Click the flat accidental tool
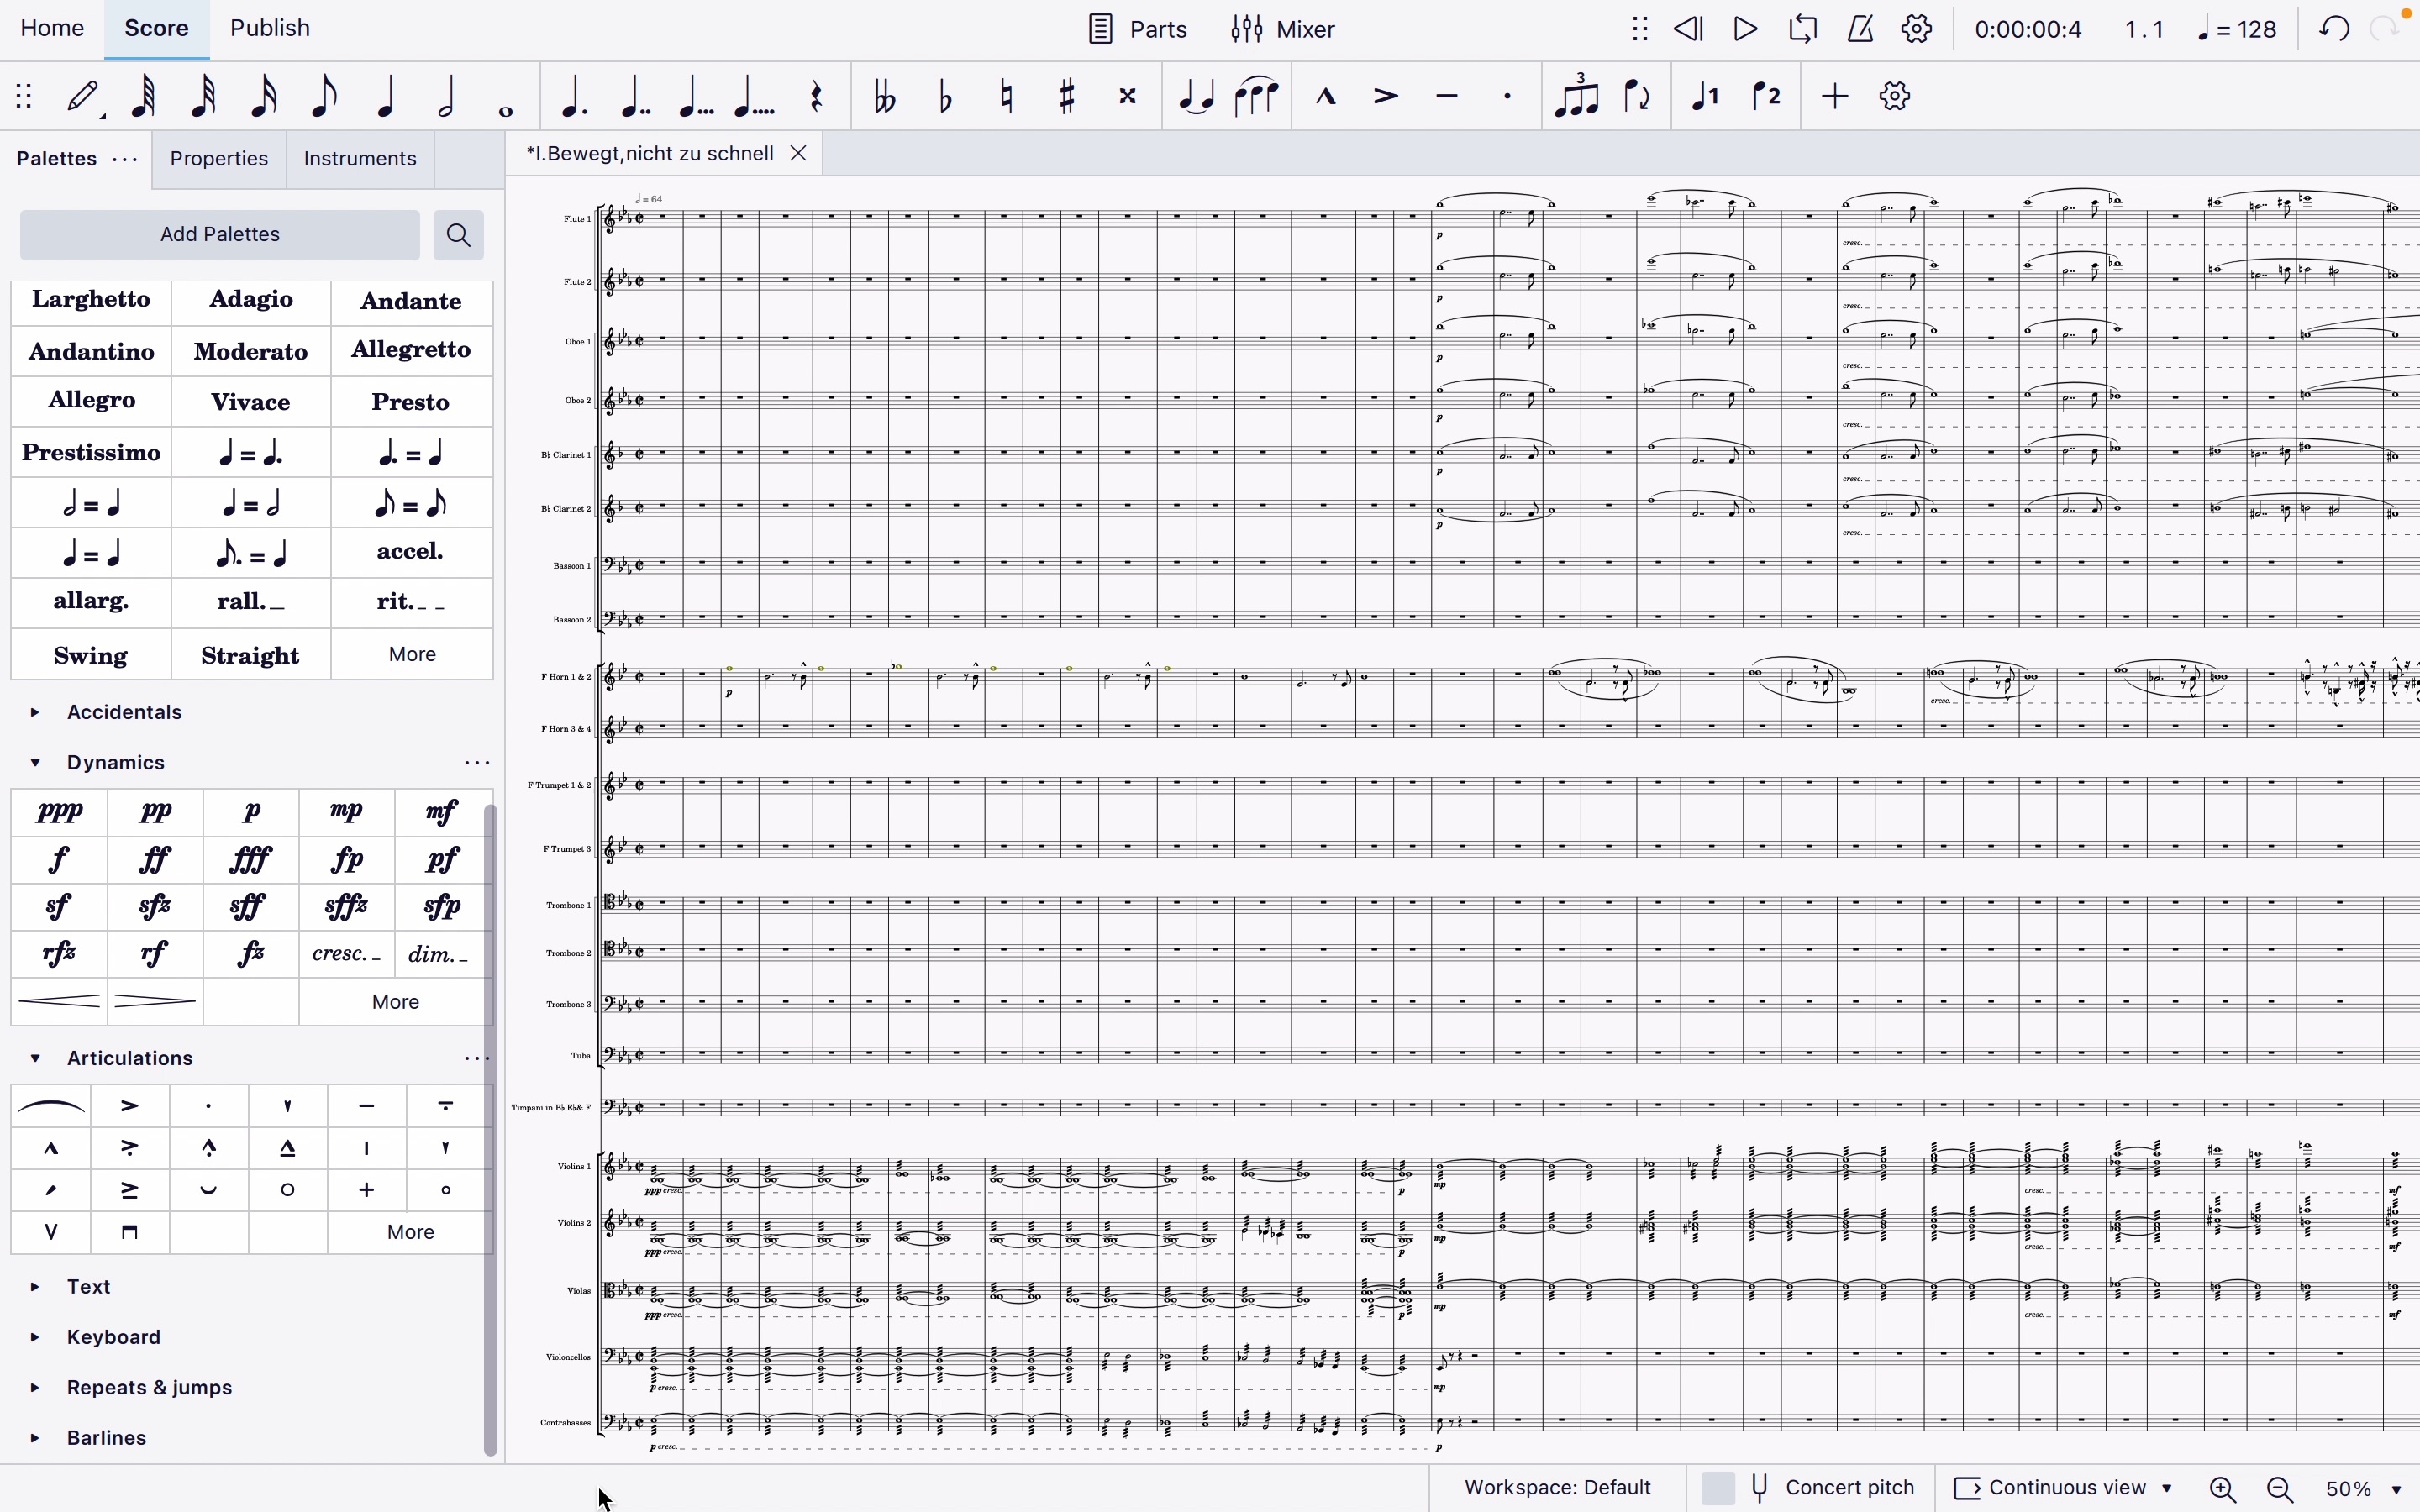Image resolution: width=2420 pixels, height=1512 pixels. [x=944, y=96]
